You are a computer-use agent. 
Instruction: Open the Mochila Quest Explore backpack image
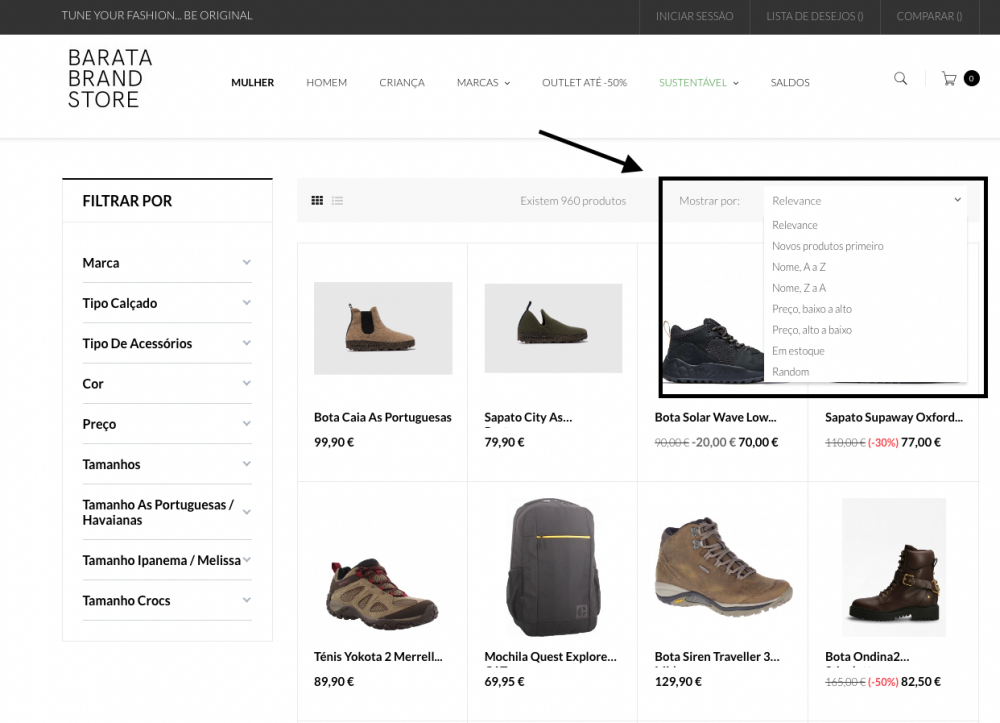click(553, 567)
